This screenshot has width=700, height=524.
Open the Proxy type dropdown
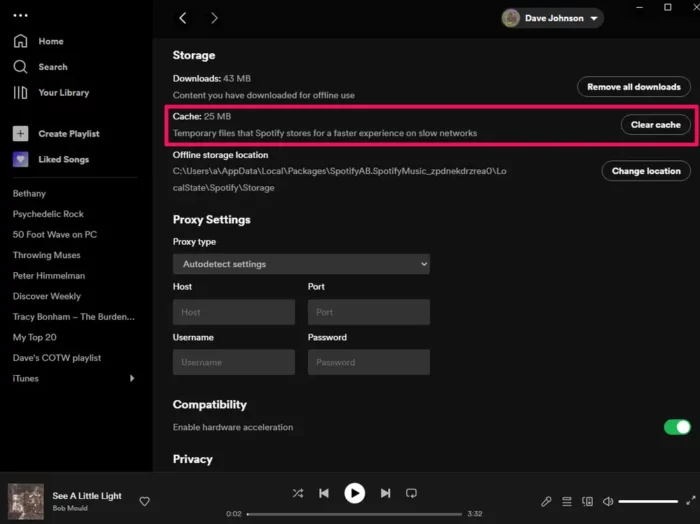301,264
